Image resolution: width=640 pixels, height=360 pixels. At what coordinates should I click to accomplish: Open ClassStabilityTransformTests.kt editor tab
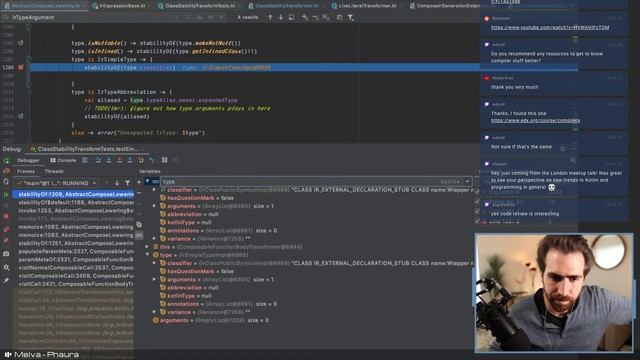200,6
